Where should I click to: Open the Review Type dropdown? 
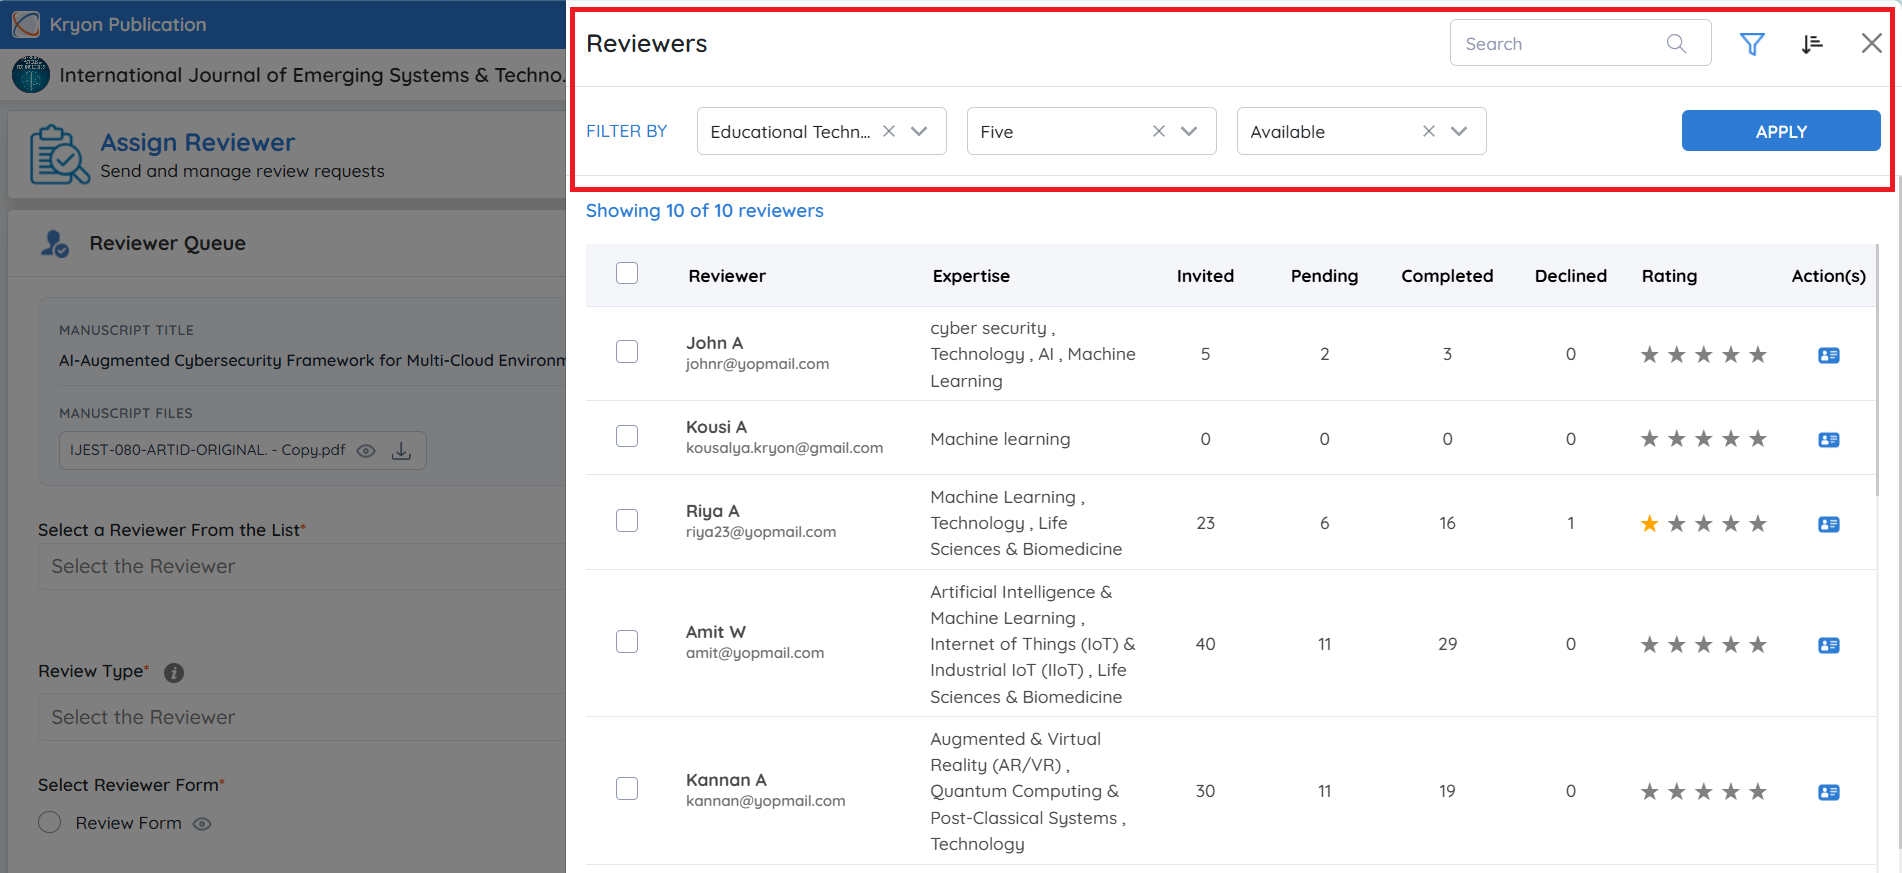point(302,717)
